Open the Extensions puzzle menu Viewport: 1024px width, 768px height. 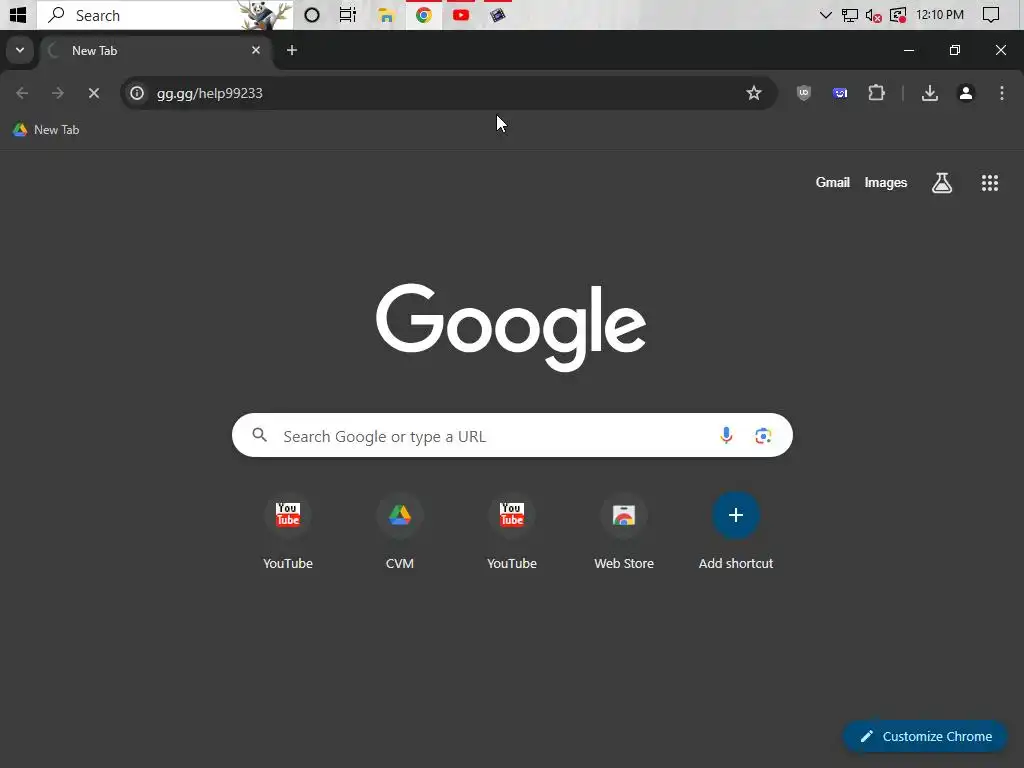tap(876, 93)
